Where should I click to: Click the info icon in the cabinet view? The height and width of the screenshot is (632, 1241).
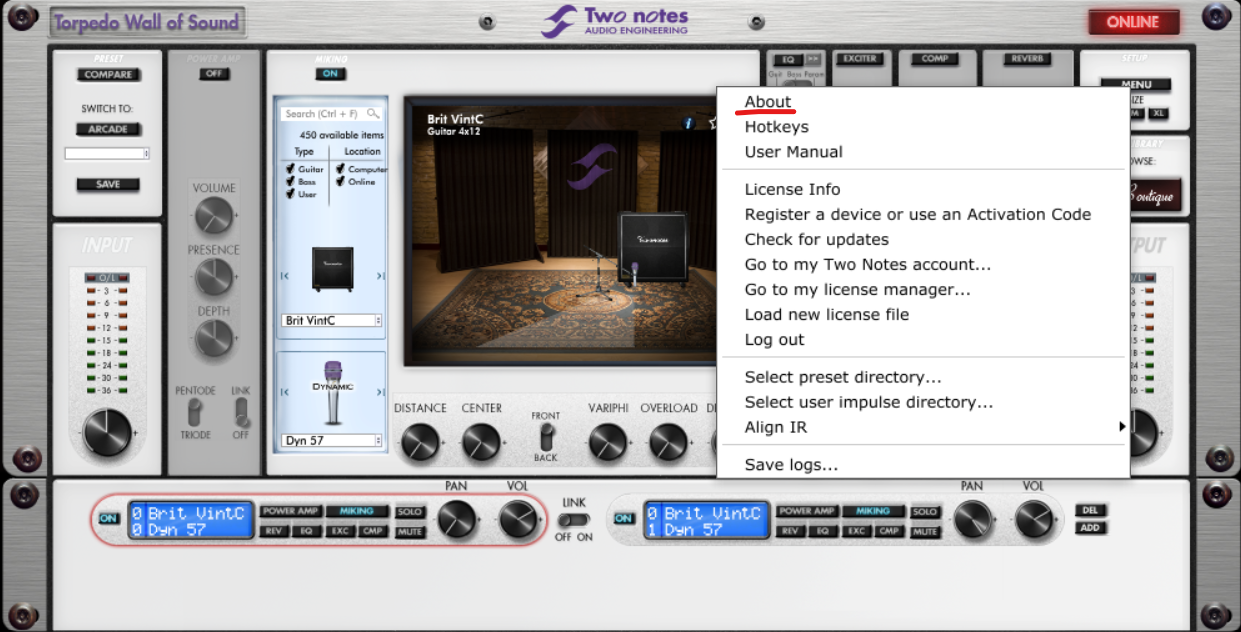pyautogui.click(x=688, y=123)
